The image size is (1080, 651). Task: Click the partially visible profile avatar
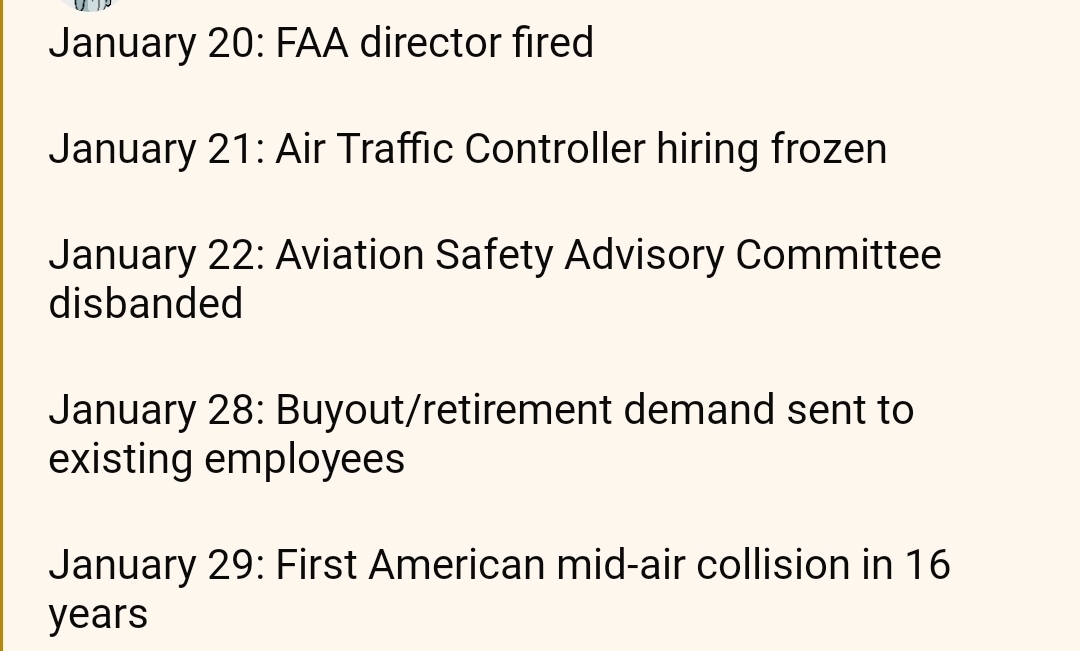point(90,4)
